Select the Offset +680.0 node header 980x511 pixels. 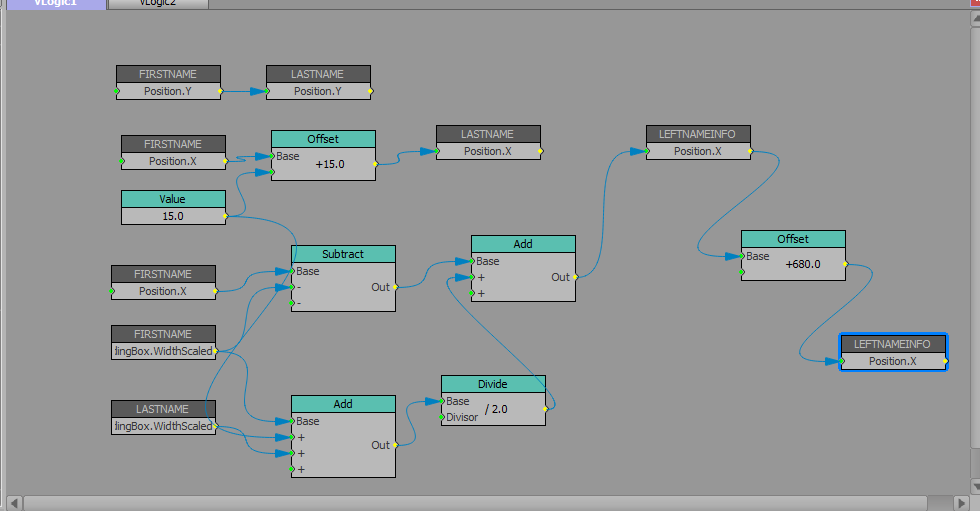pyautogui.click(x=793, y=239)
